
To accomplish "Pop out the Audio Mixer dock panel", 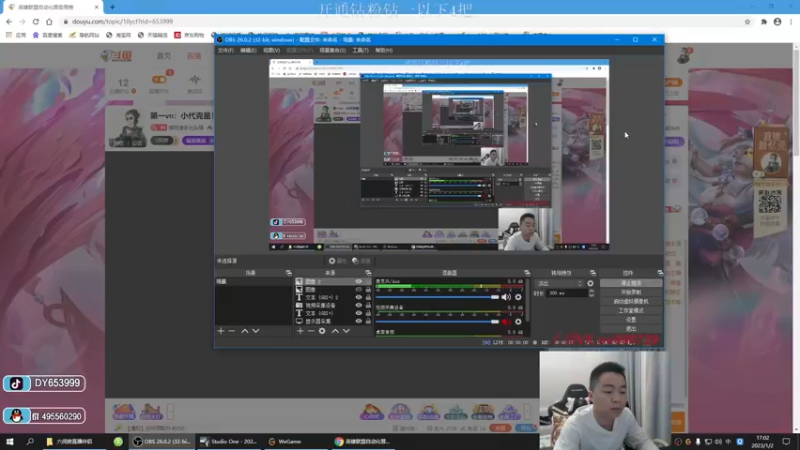I will point(527,273).
